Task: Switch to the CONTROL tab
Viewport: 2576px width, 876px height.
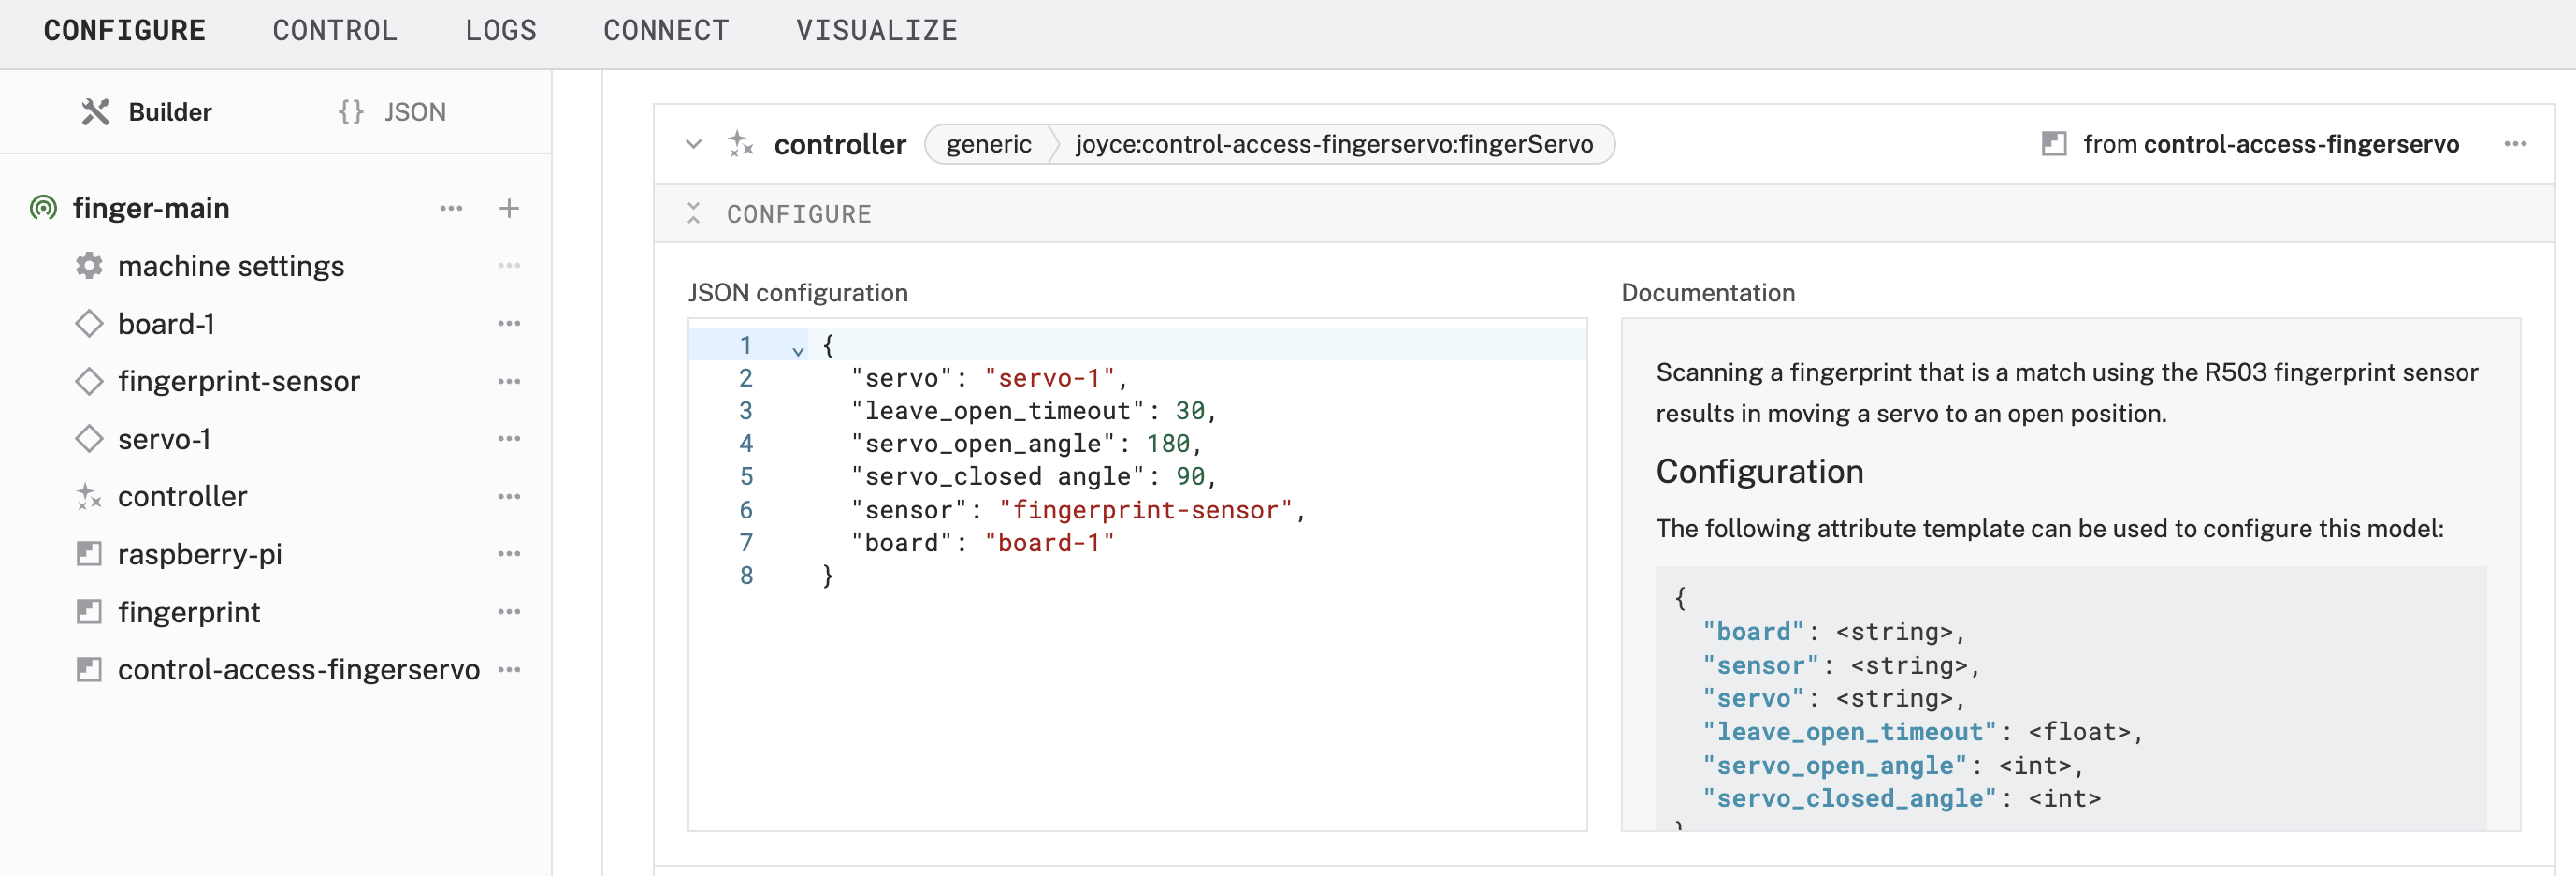Action: [335, 31]
